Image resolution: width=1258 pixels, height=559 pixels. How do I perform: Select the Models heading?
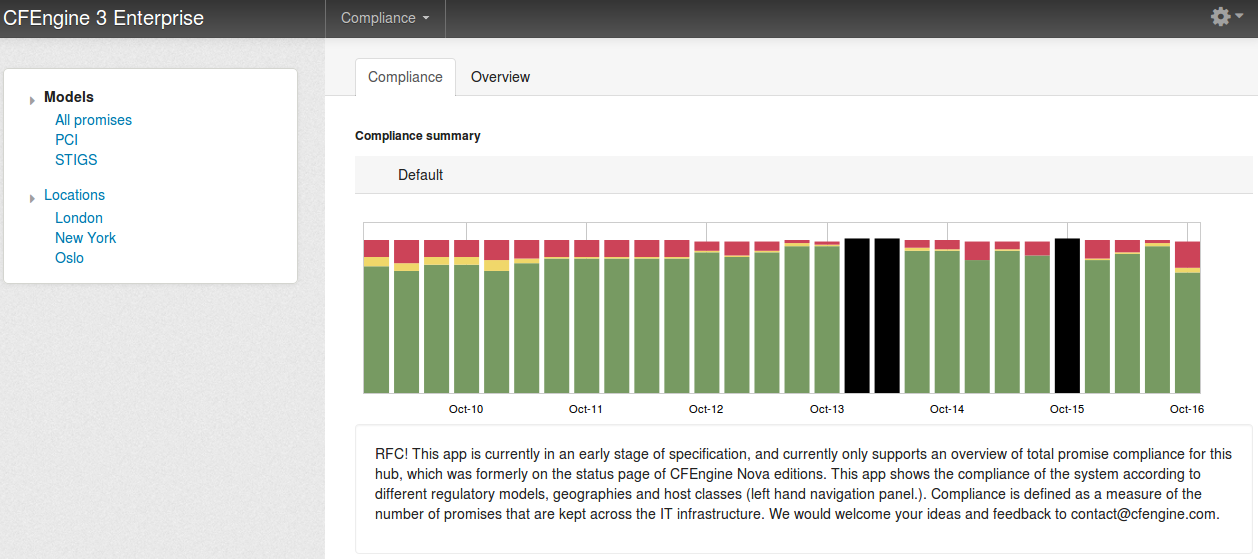pos(69,97)
